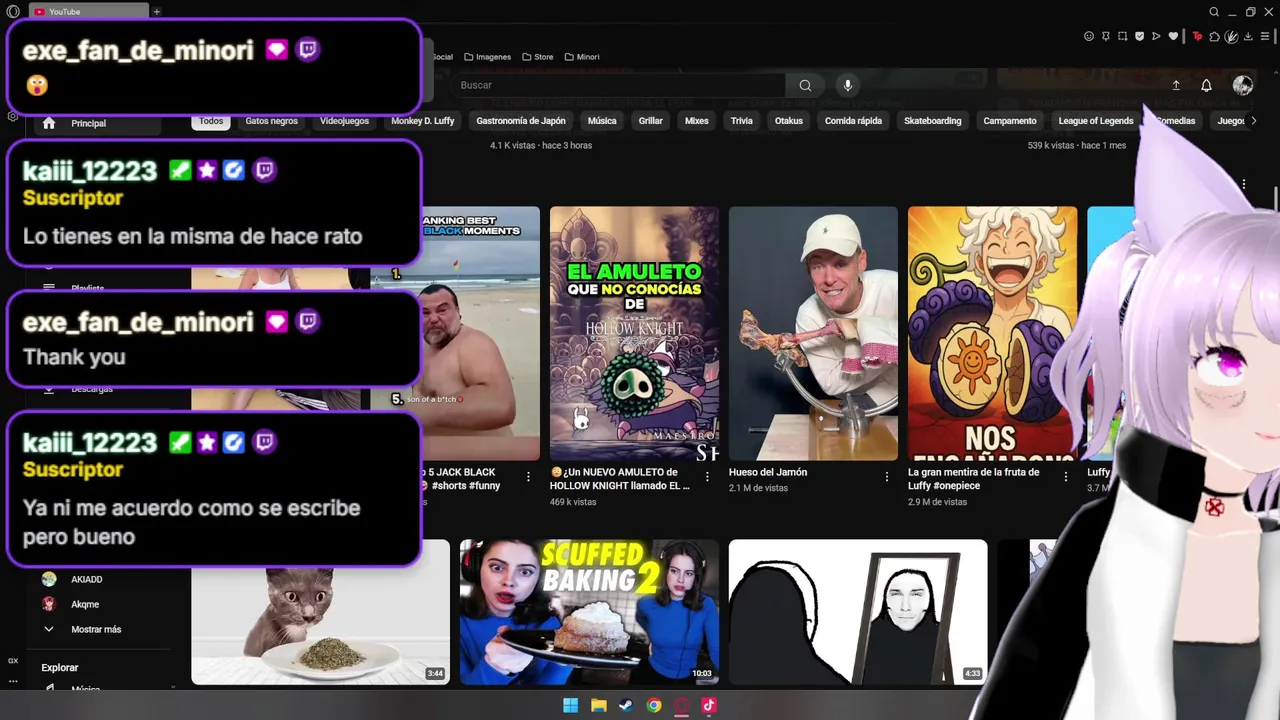
Task: Select the Campamento filter chip
Action: (x=1010, y=121)
